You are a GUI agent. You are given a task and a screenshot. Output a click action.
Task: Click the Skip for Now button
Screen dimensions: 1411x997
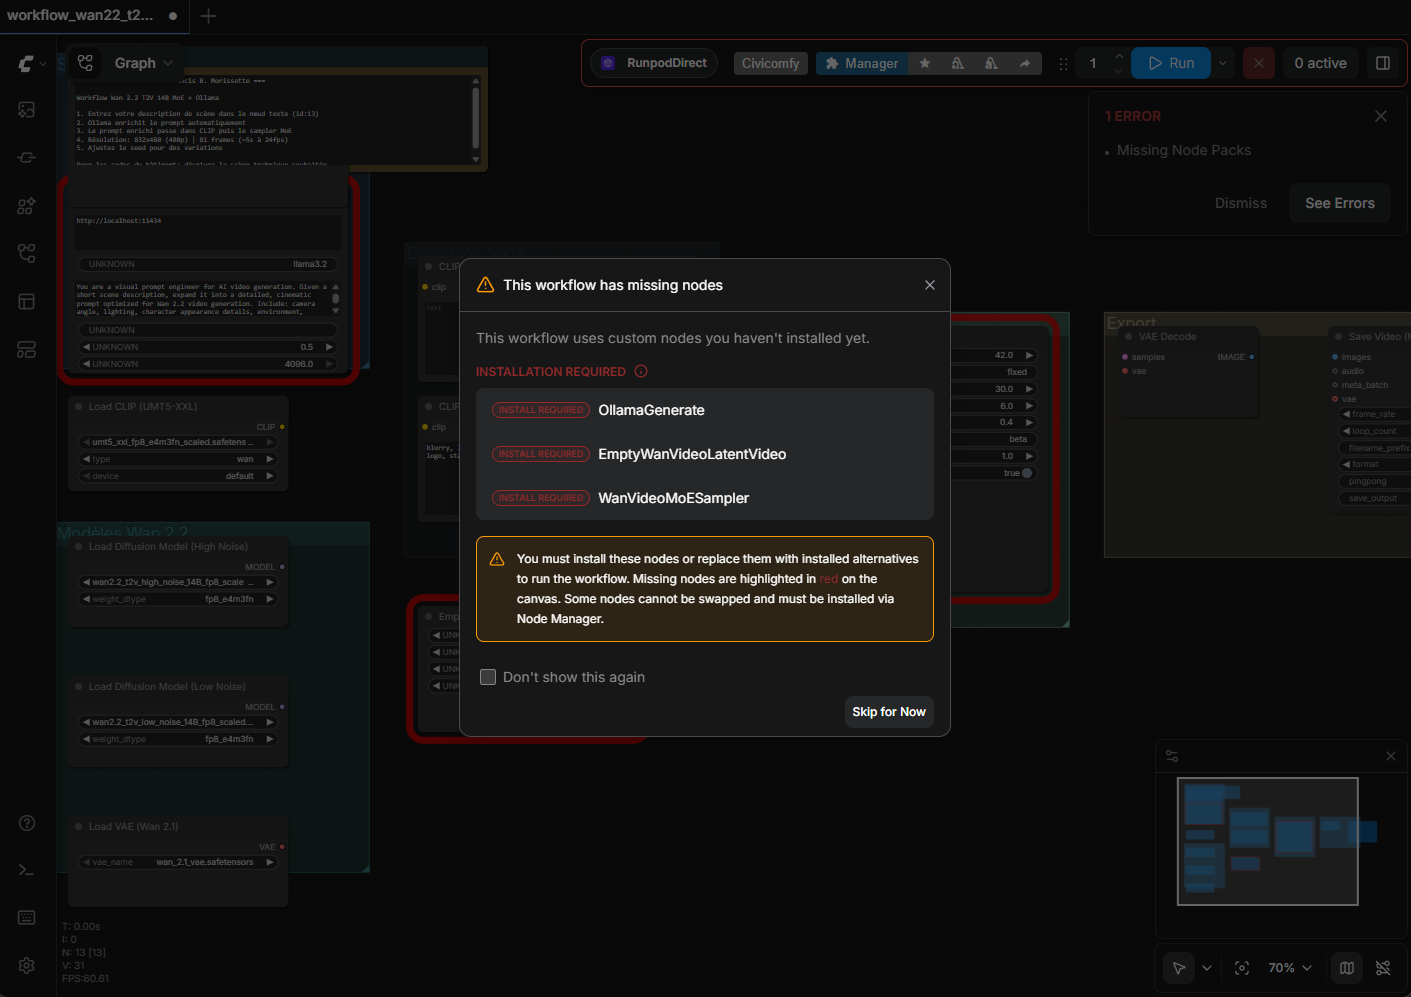[x=888, y=712]
